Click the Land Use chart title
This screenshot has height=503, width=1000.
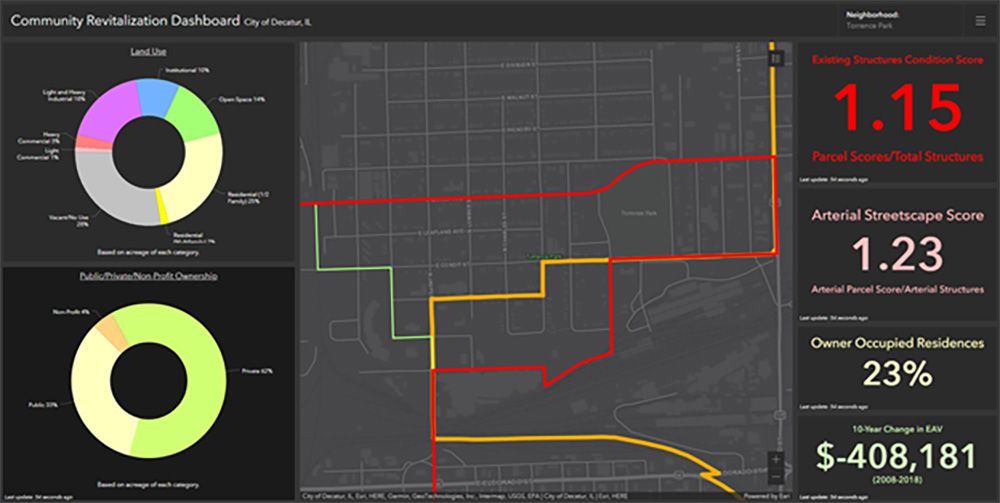149,51
